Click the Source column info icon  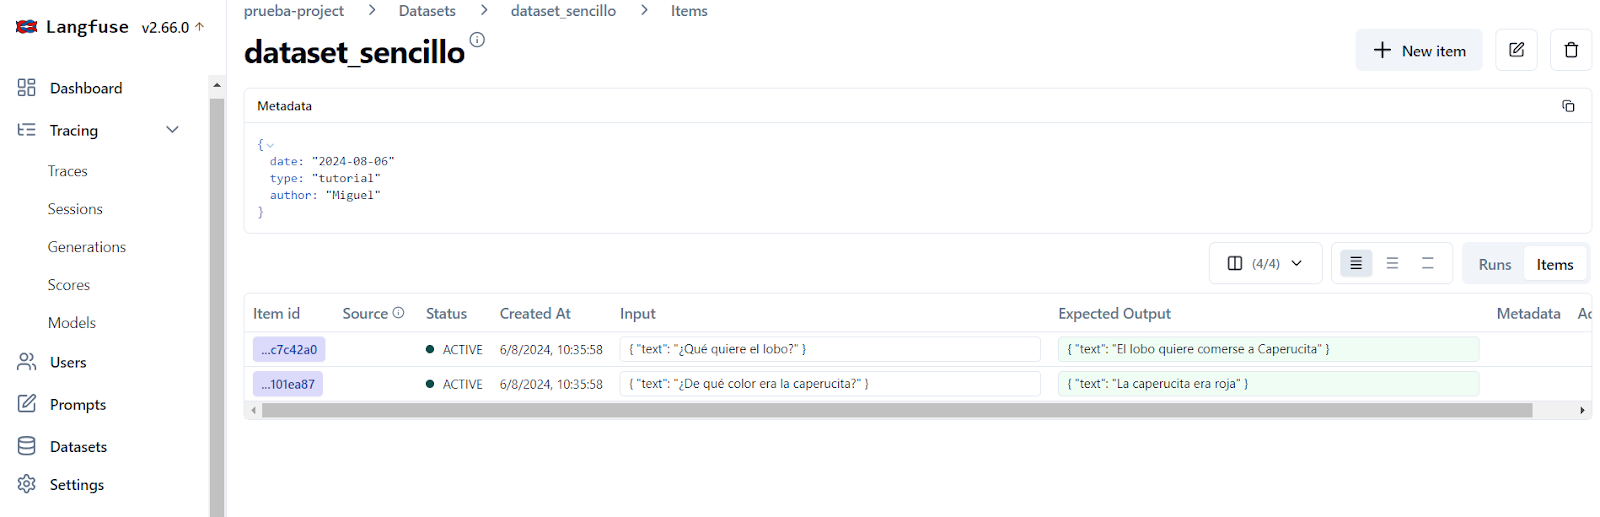point(399,313)
